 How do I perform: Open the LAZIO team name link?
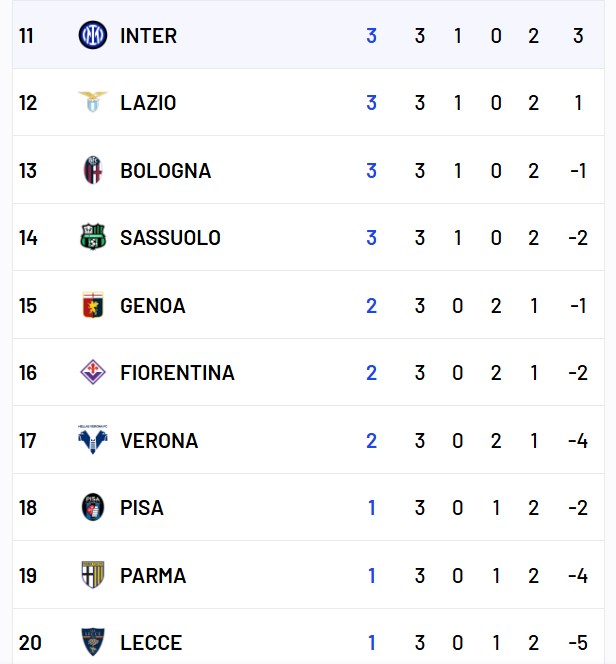coord(148,103)
